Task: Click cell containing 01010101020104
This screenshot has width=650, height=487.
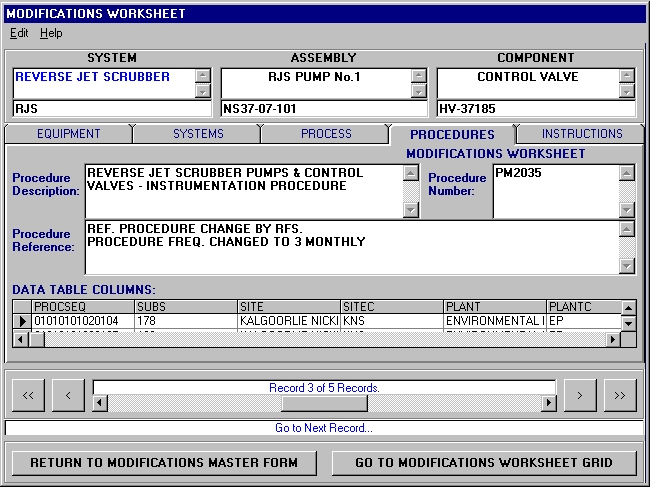Action: (83, 321)
